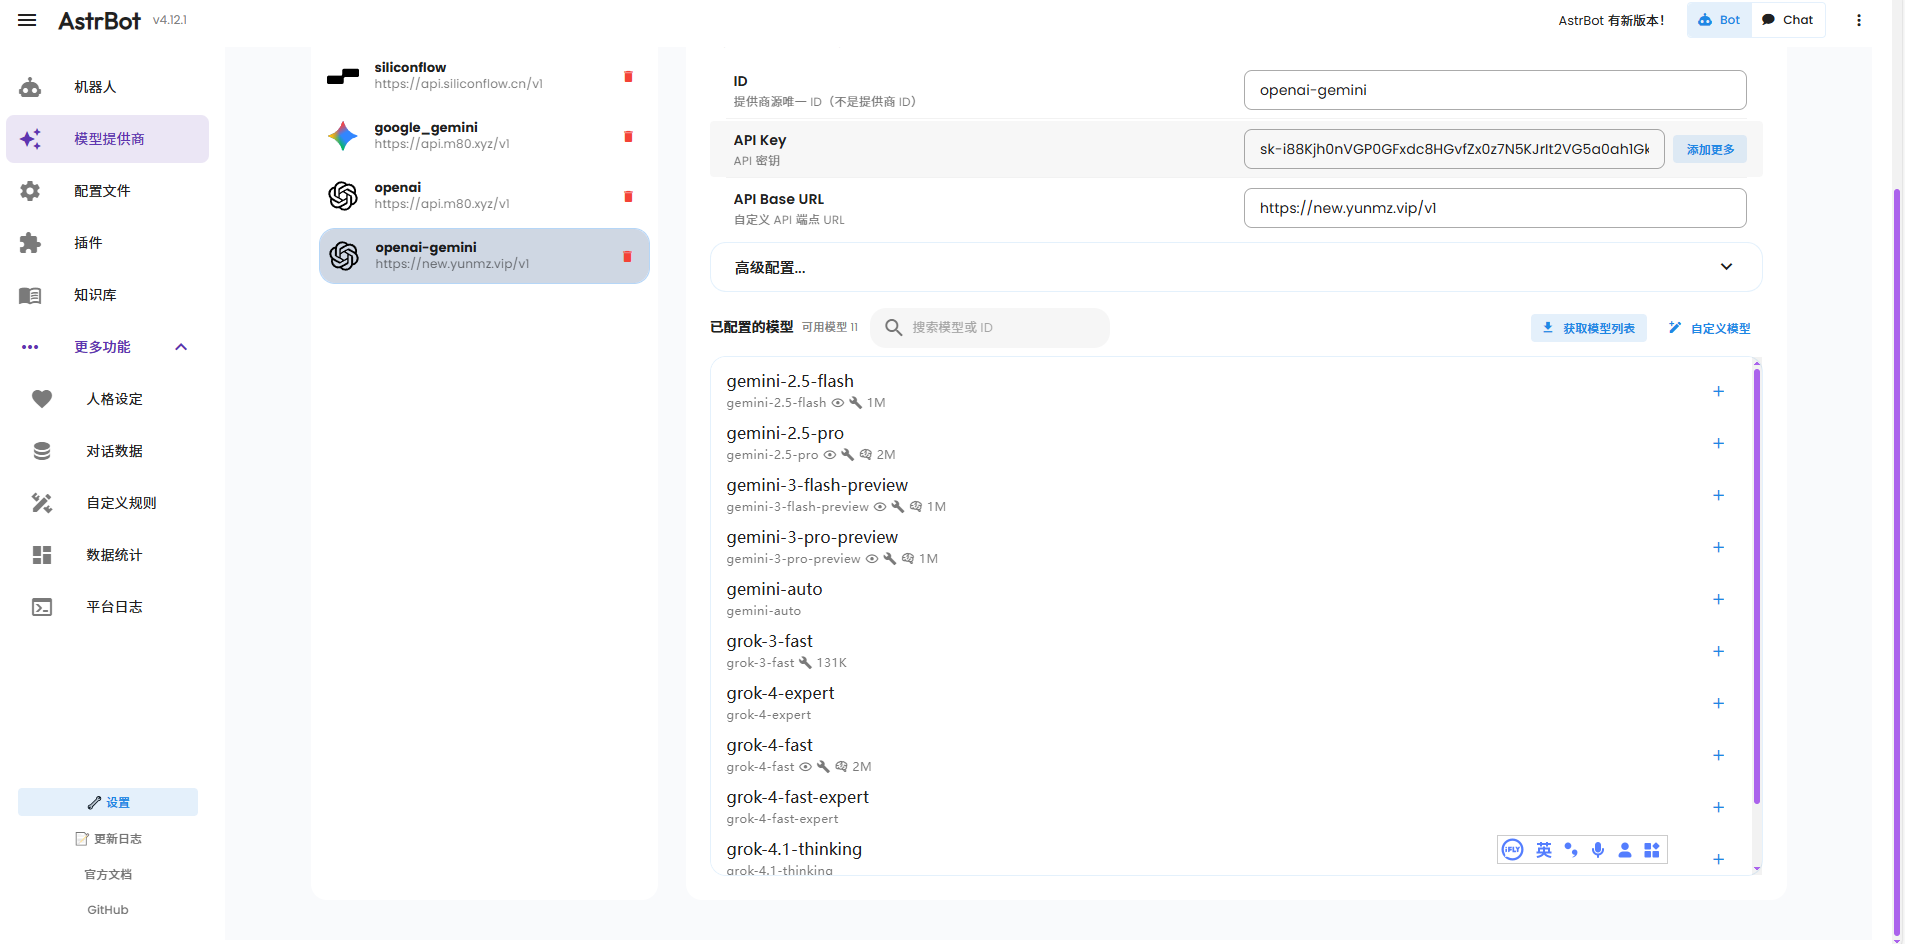Image resolution: width=1905 pixels, height=944 pixels.
Task: Switch to the Chat tab
Action: [1788, 19]
